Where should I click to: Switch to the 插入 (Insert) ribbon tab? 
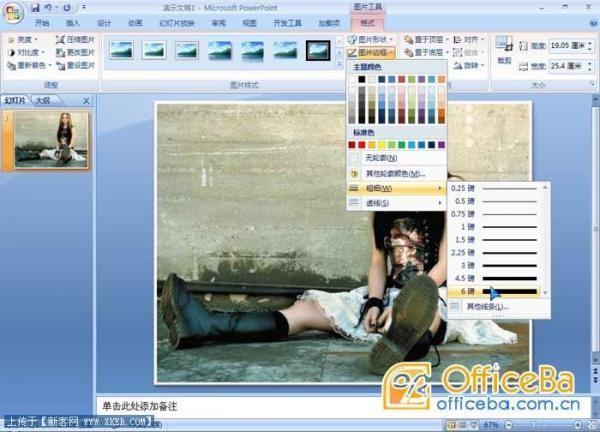click(73, 22)
